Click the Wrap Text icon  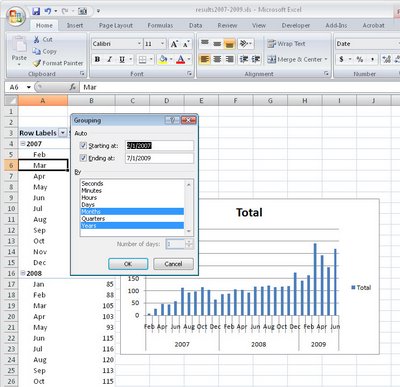tap(272, 44)
